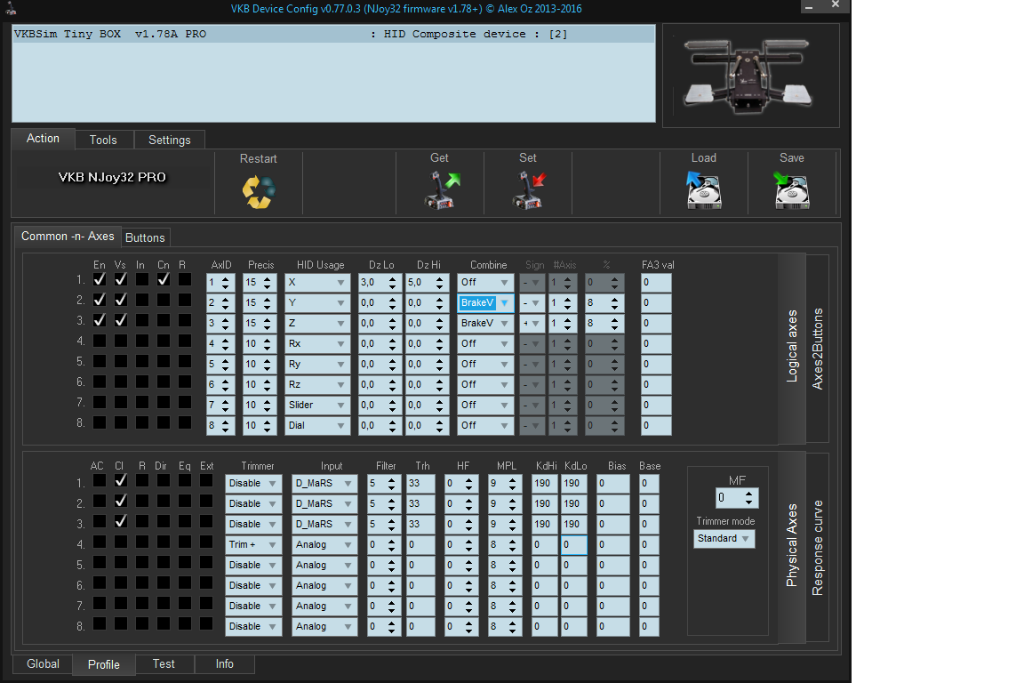Enable In checkbox for logical axis 1
This screenshot has width=1024, height=683.
click(142, 279)
